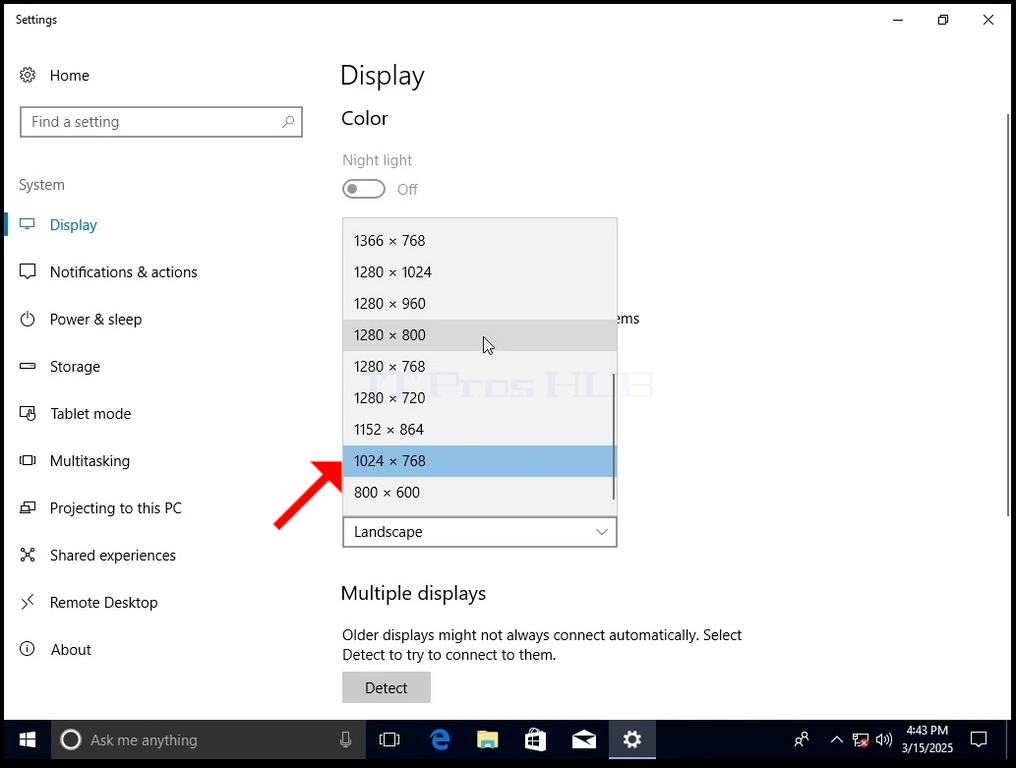This screenshot has width=1016, height=768.
Task: Click the network status tray icon
Action: pyautogui.click(x=860, y=739)
